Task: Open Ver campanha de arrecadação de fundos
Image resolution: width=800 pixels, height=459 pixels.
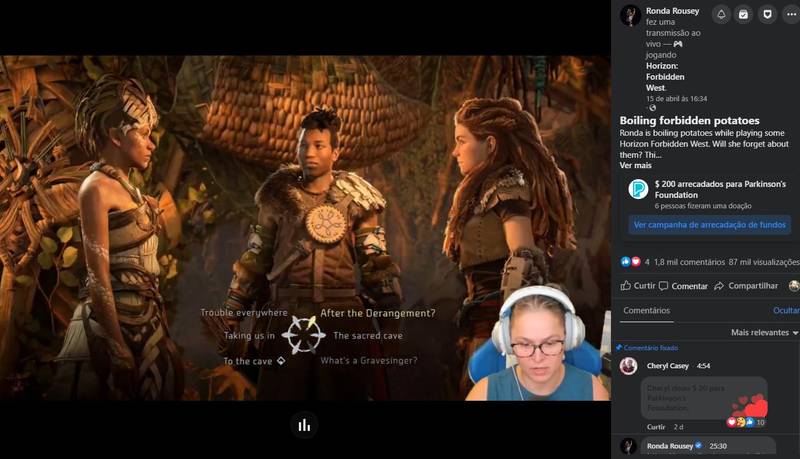Action: [710, 224]
